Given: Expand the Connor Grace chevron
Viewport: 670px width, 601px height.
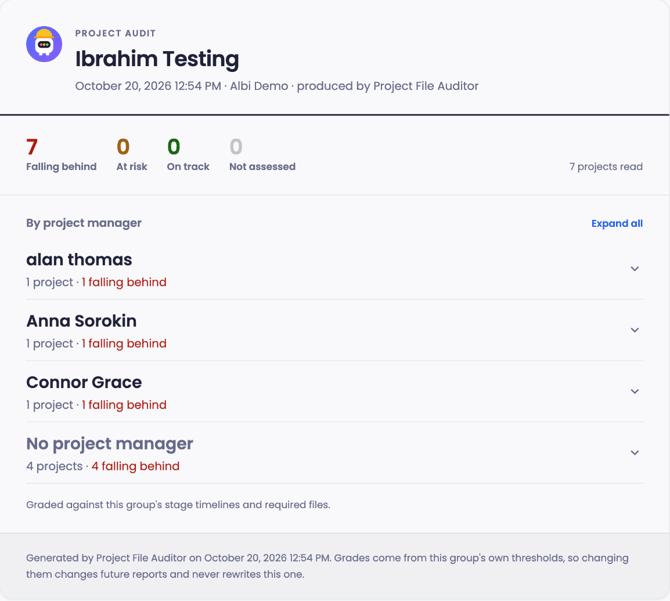Looking at the screenshot, I should 635,391.
